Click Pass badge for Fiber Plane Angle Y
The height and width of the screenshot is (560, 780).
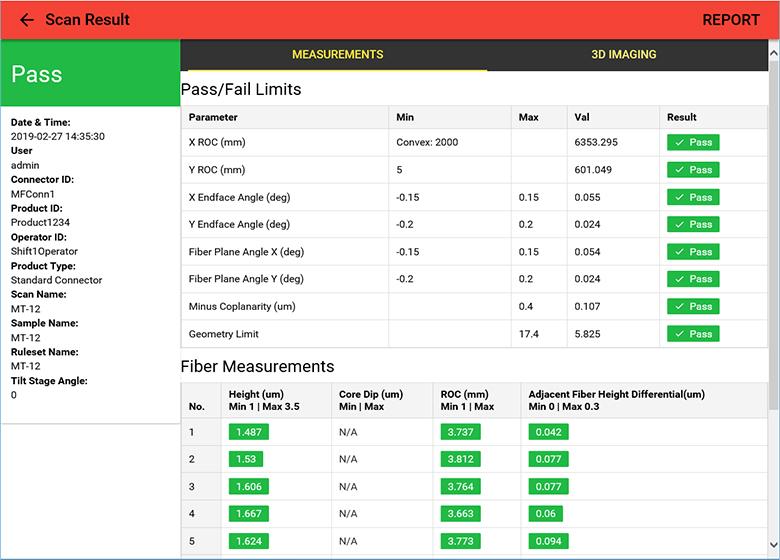point(693,279)
